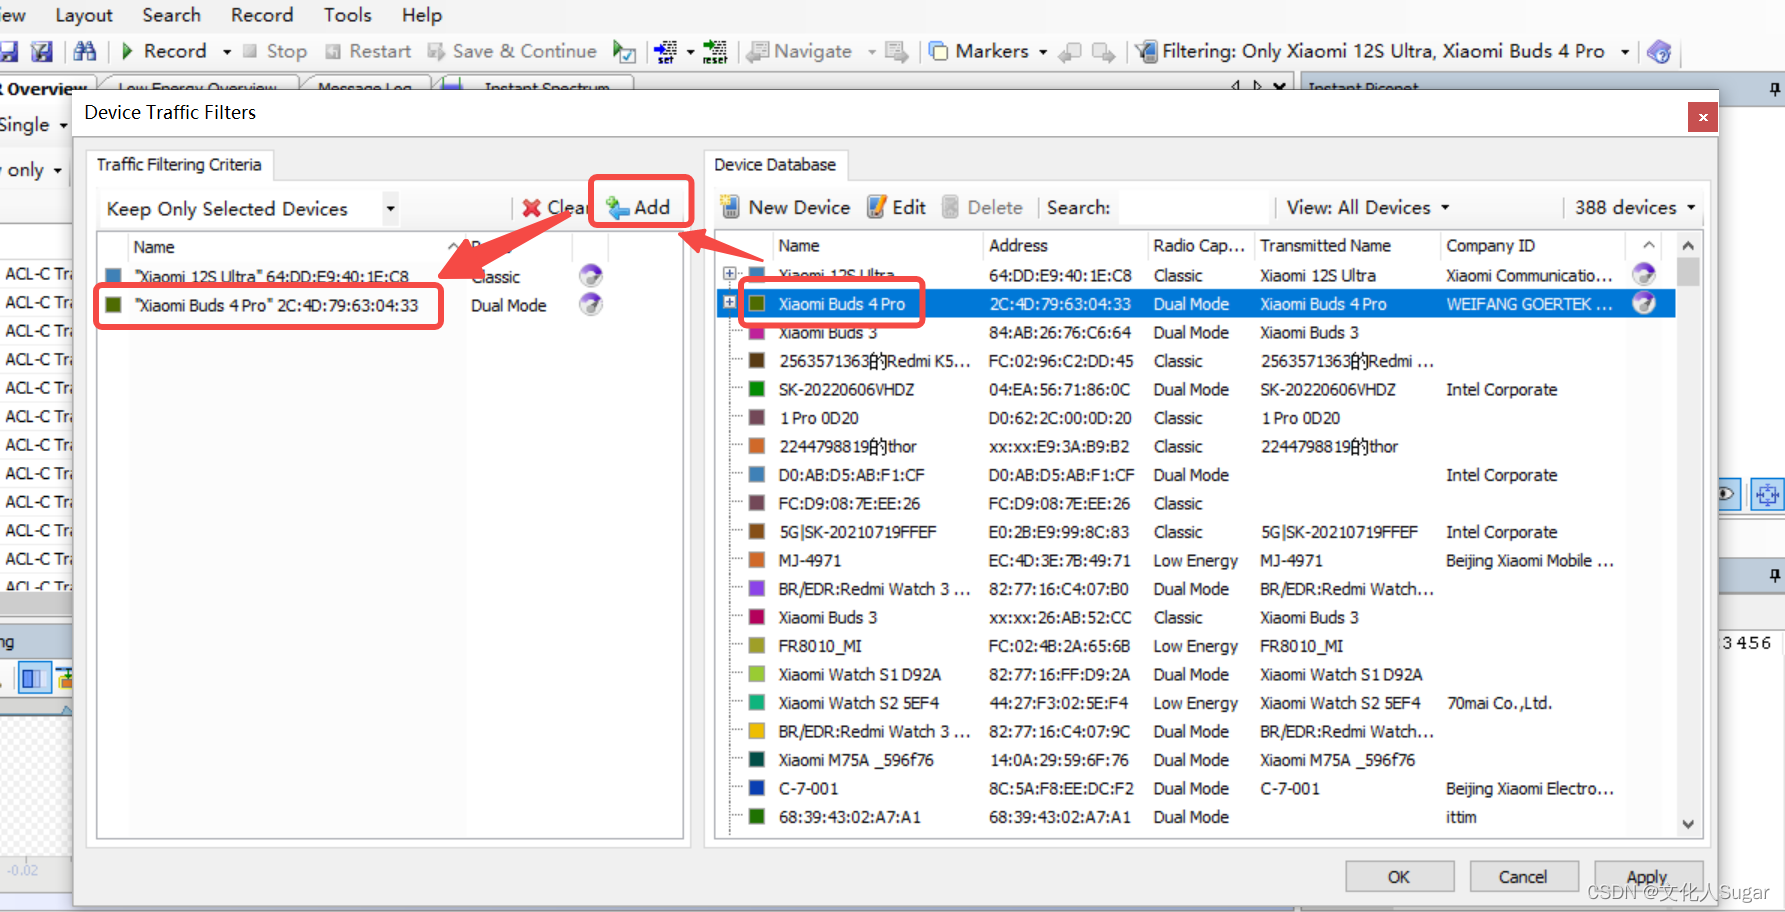Select the Xiaomi Watch S2 5EF4 device row
Image resolution: width=1785 pixels, height=912 pixels.
1195,703
